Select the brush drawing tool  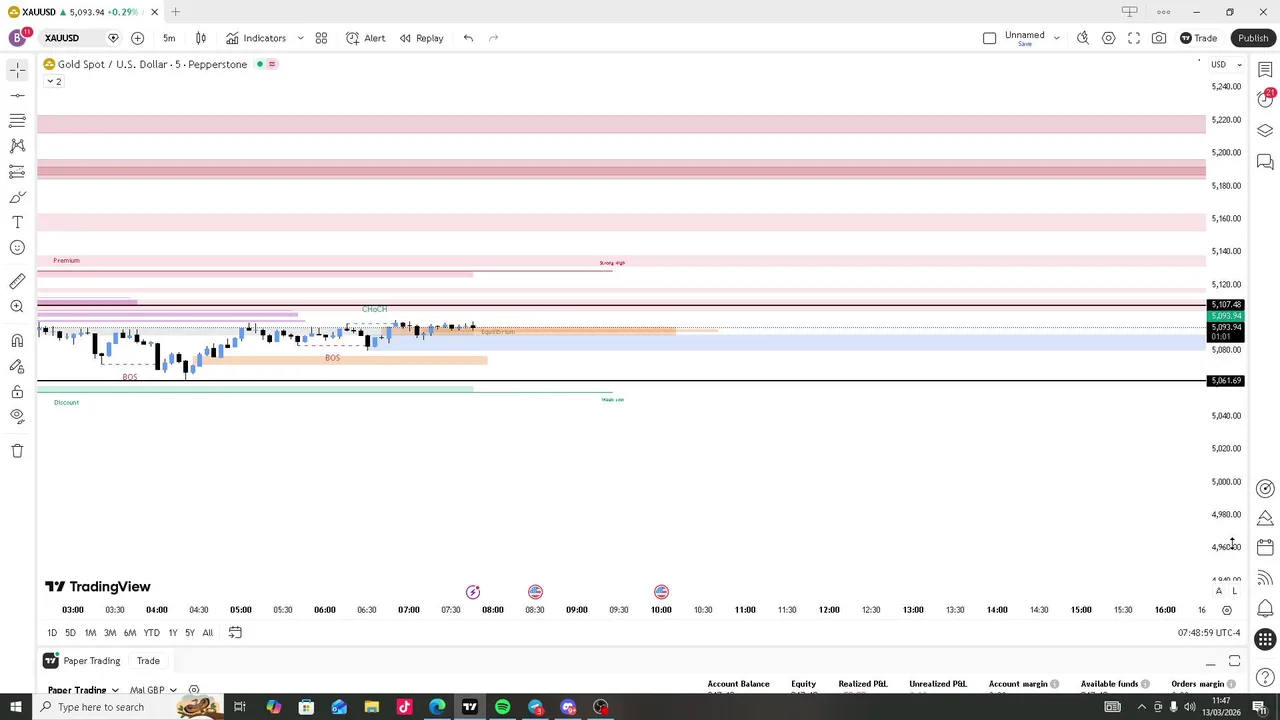pyautogui.click(x=17, y=197)
